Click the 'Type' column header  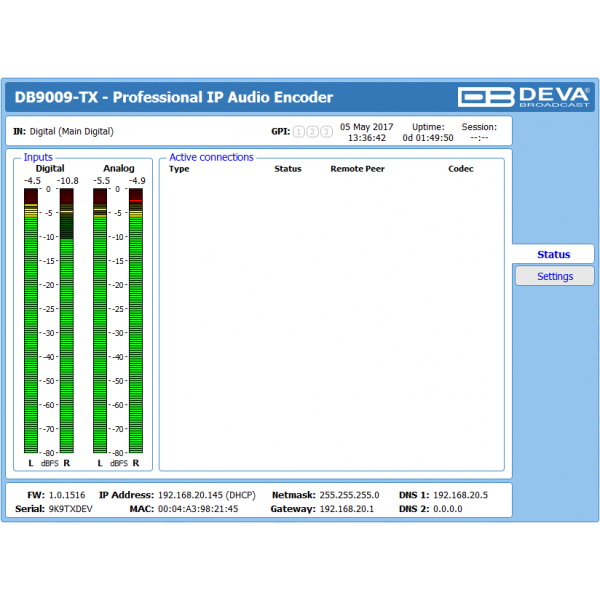pyautogui.click(x=179, y=169)
